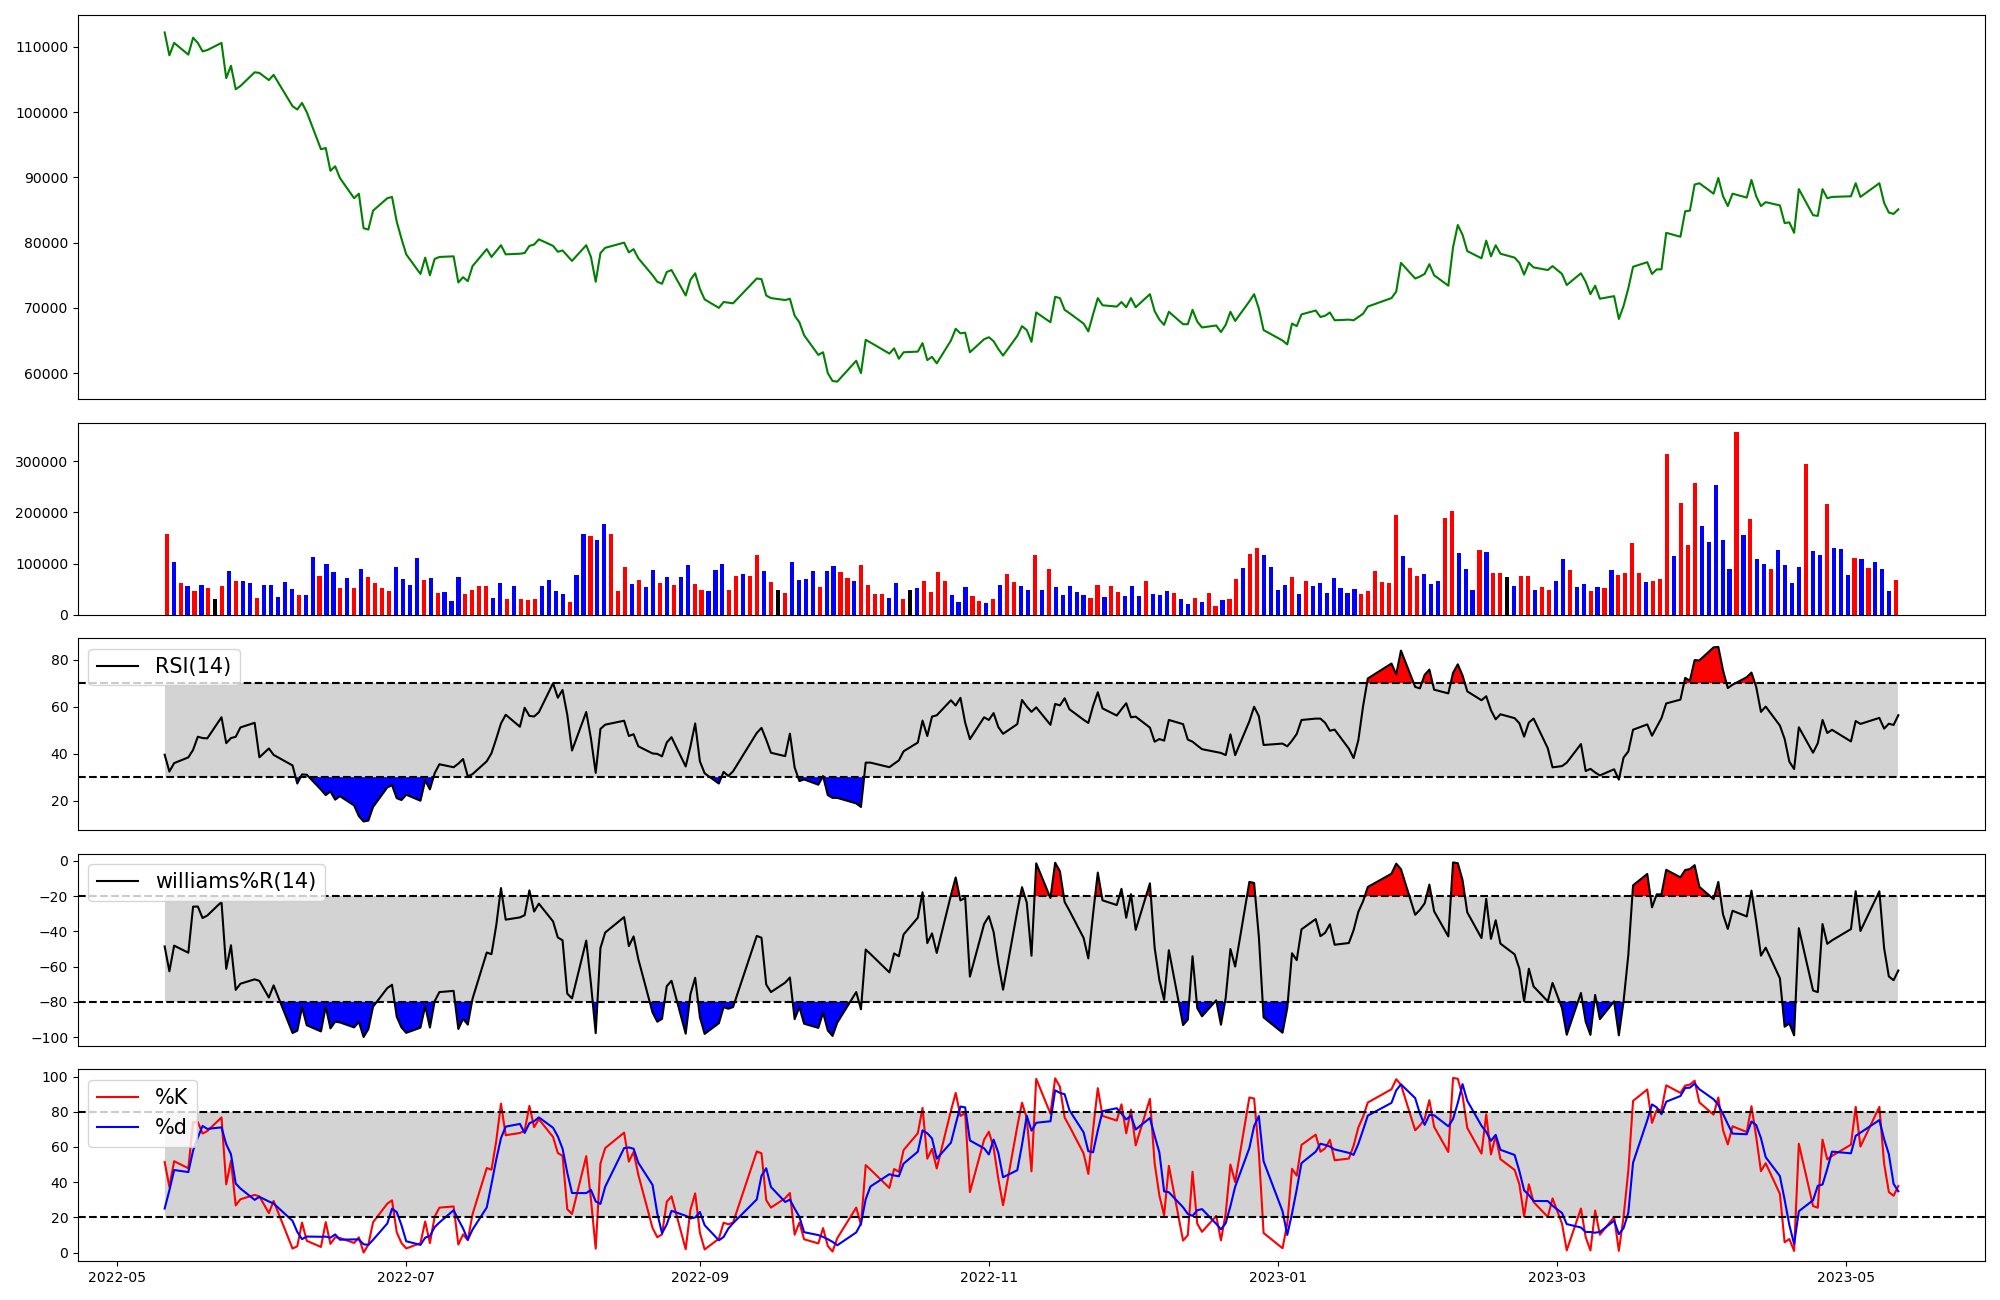Click the 2022-05 x-axis date label
This screenshot has width=2000, height=1300.
[118, 1277]
